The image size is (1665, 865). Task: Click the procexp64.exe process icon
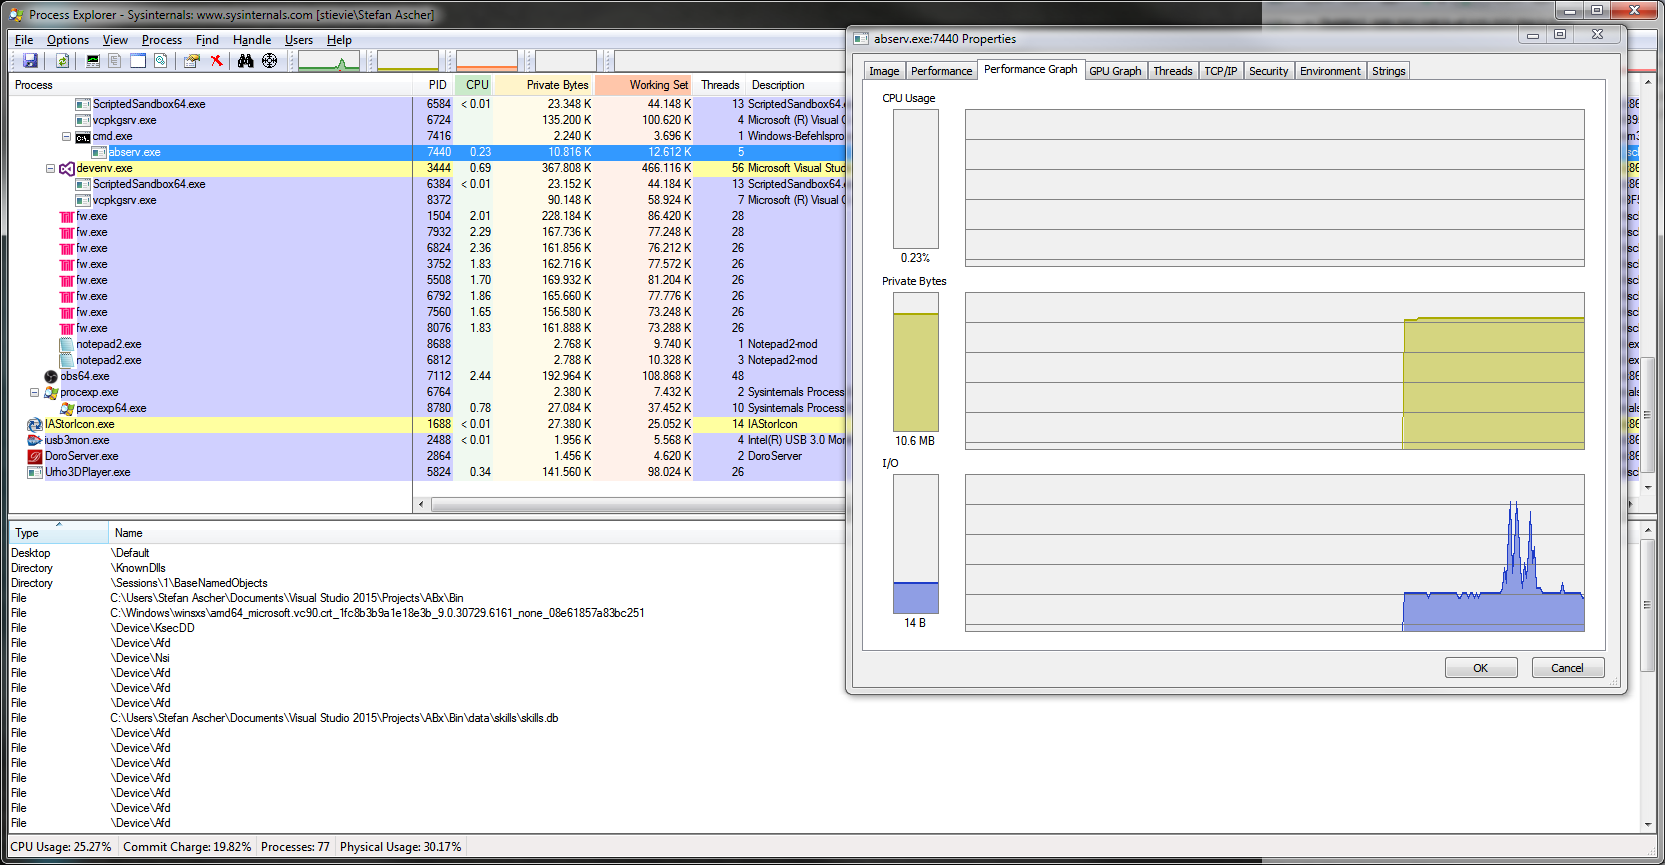(x=67, y=408)
